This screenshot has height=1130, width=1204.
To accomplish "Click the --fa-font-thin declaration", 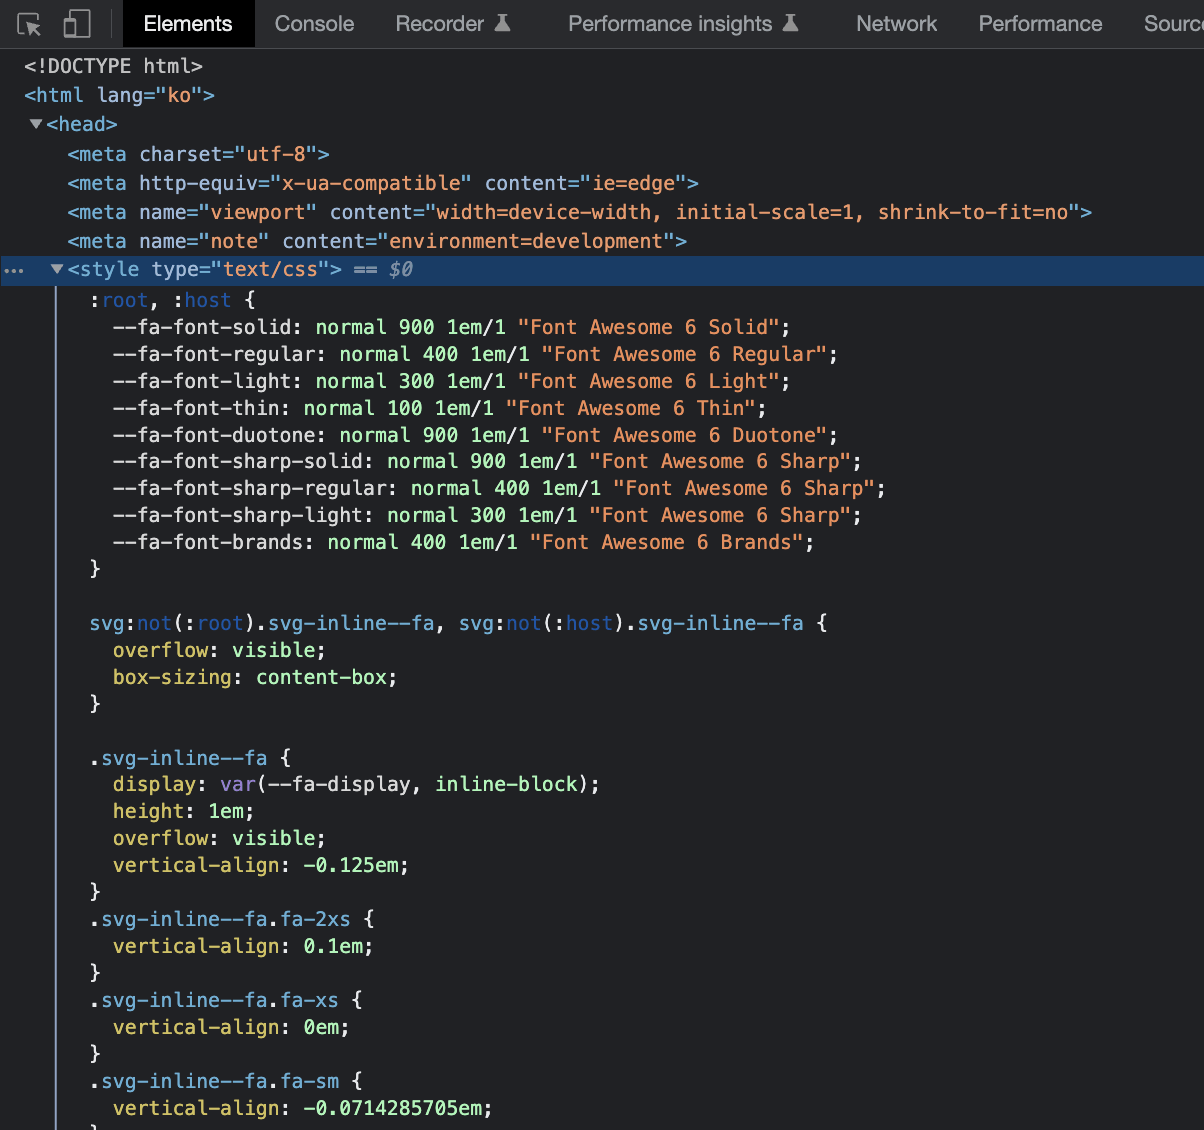I will [439, 408].
